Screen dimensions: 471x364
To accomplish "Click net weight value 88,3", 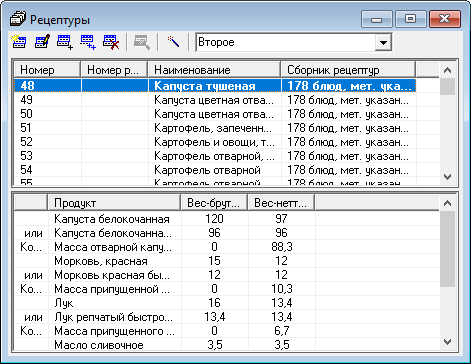I will 282,247.
